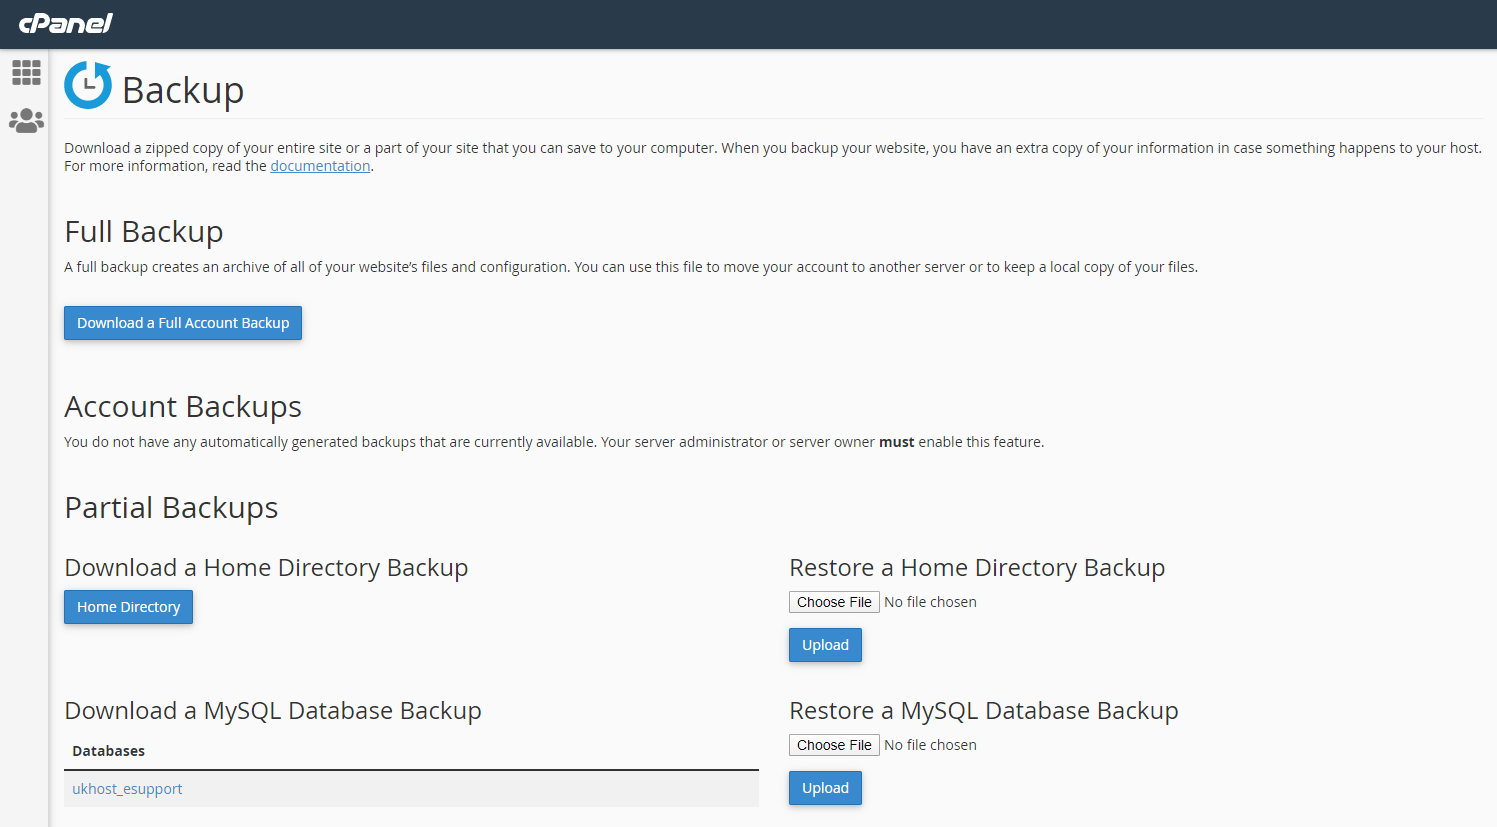Image resolution: width=1497 pixels, height=827 pixels.
Task: Open the documentation link
Action: (320, 165)
